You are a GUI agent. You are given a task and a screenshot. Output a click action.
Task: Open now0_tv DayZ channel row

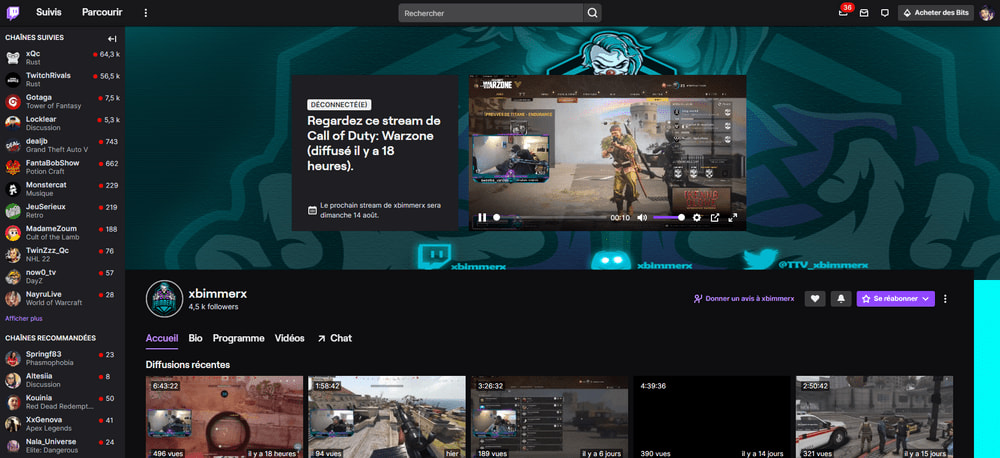(62, 277)
